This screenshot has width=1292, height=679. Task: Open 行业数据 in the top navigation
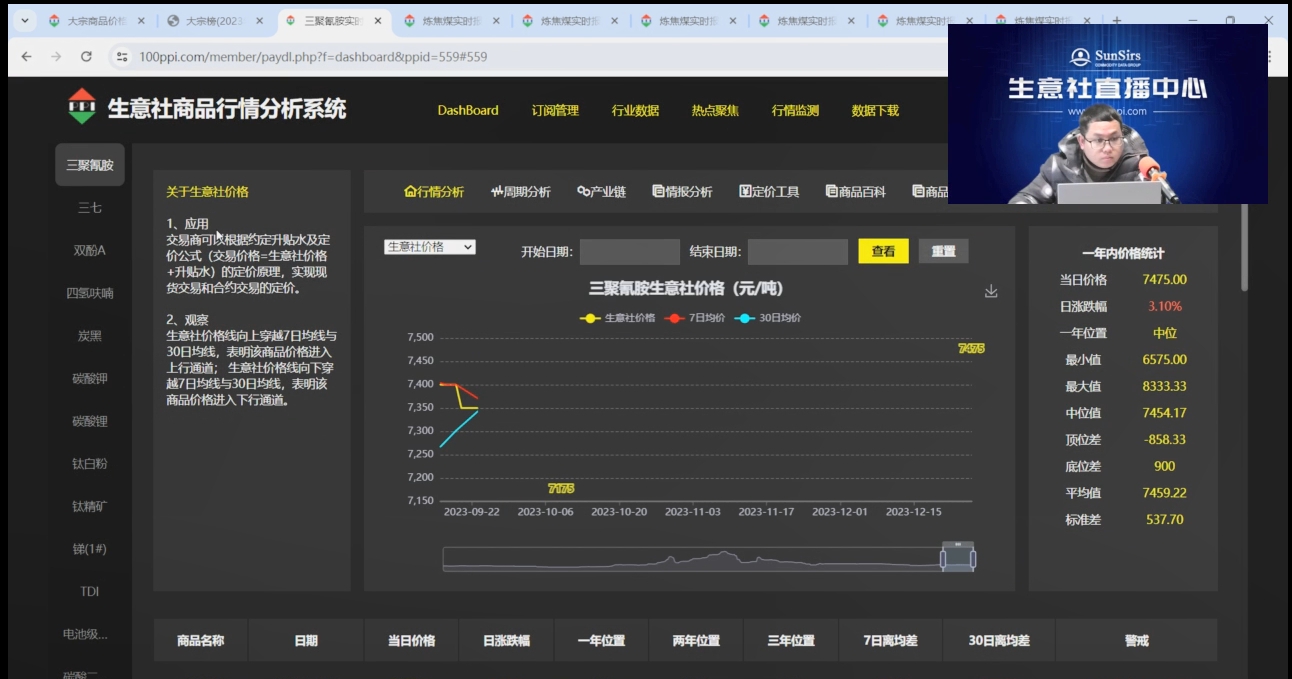pos(635,110)
